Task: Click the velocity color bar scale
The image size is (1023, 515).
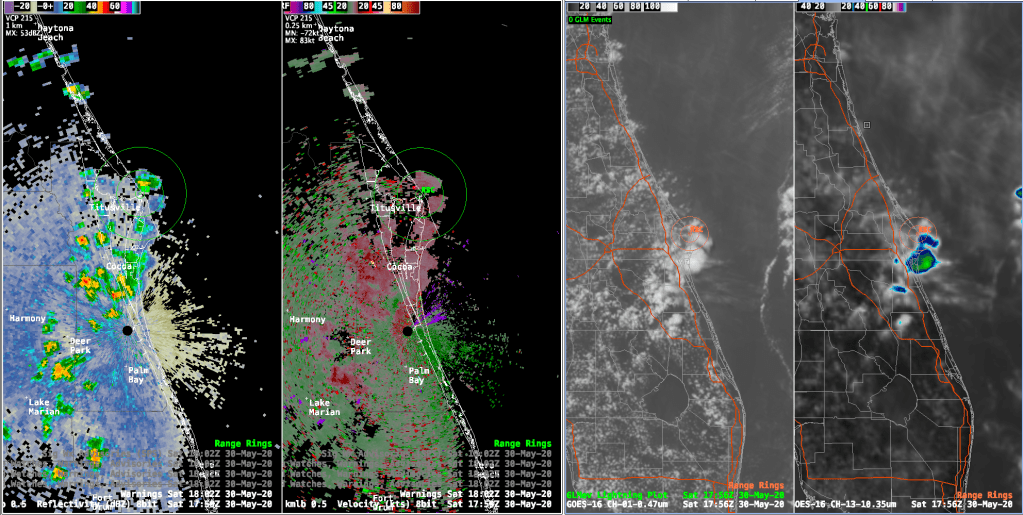Action: [350, 7]
